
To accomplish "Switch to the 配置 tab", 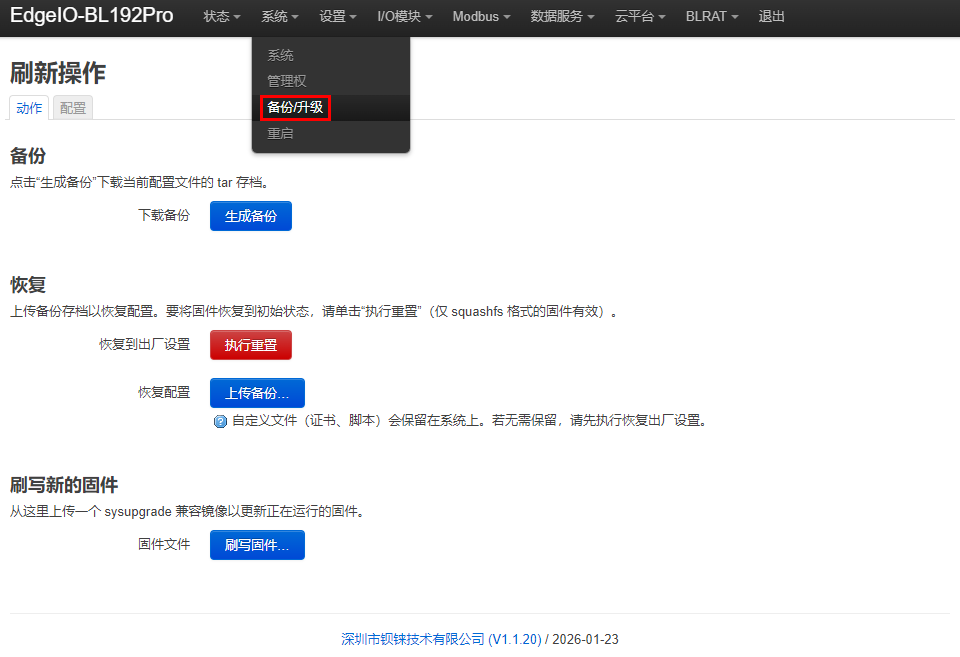I will pyautogui.click(x=73, y=108).
